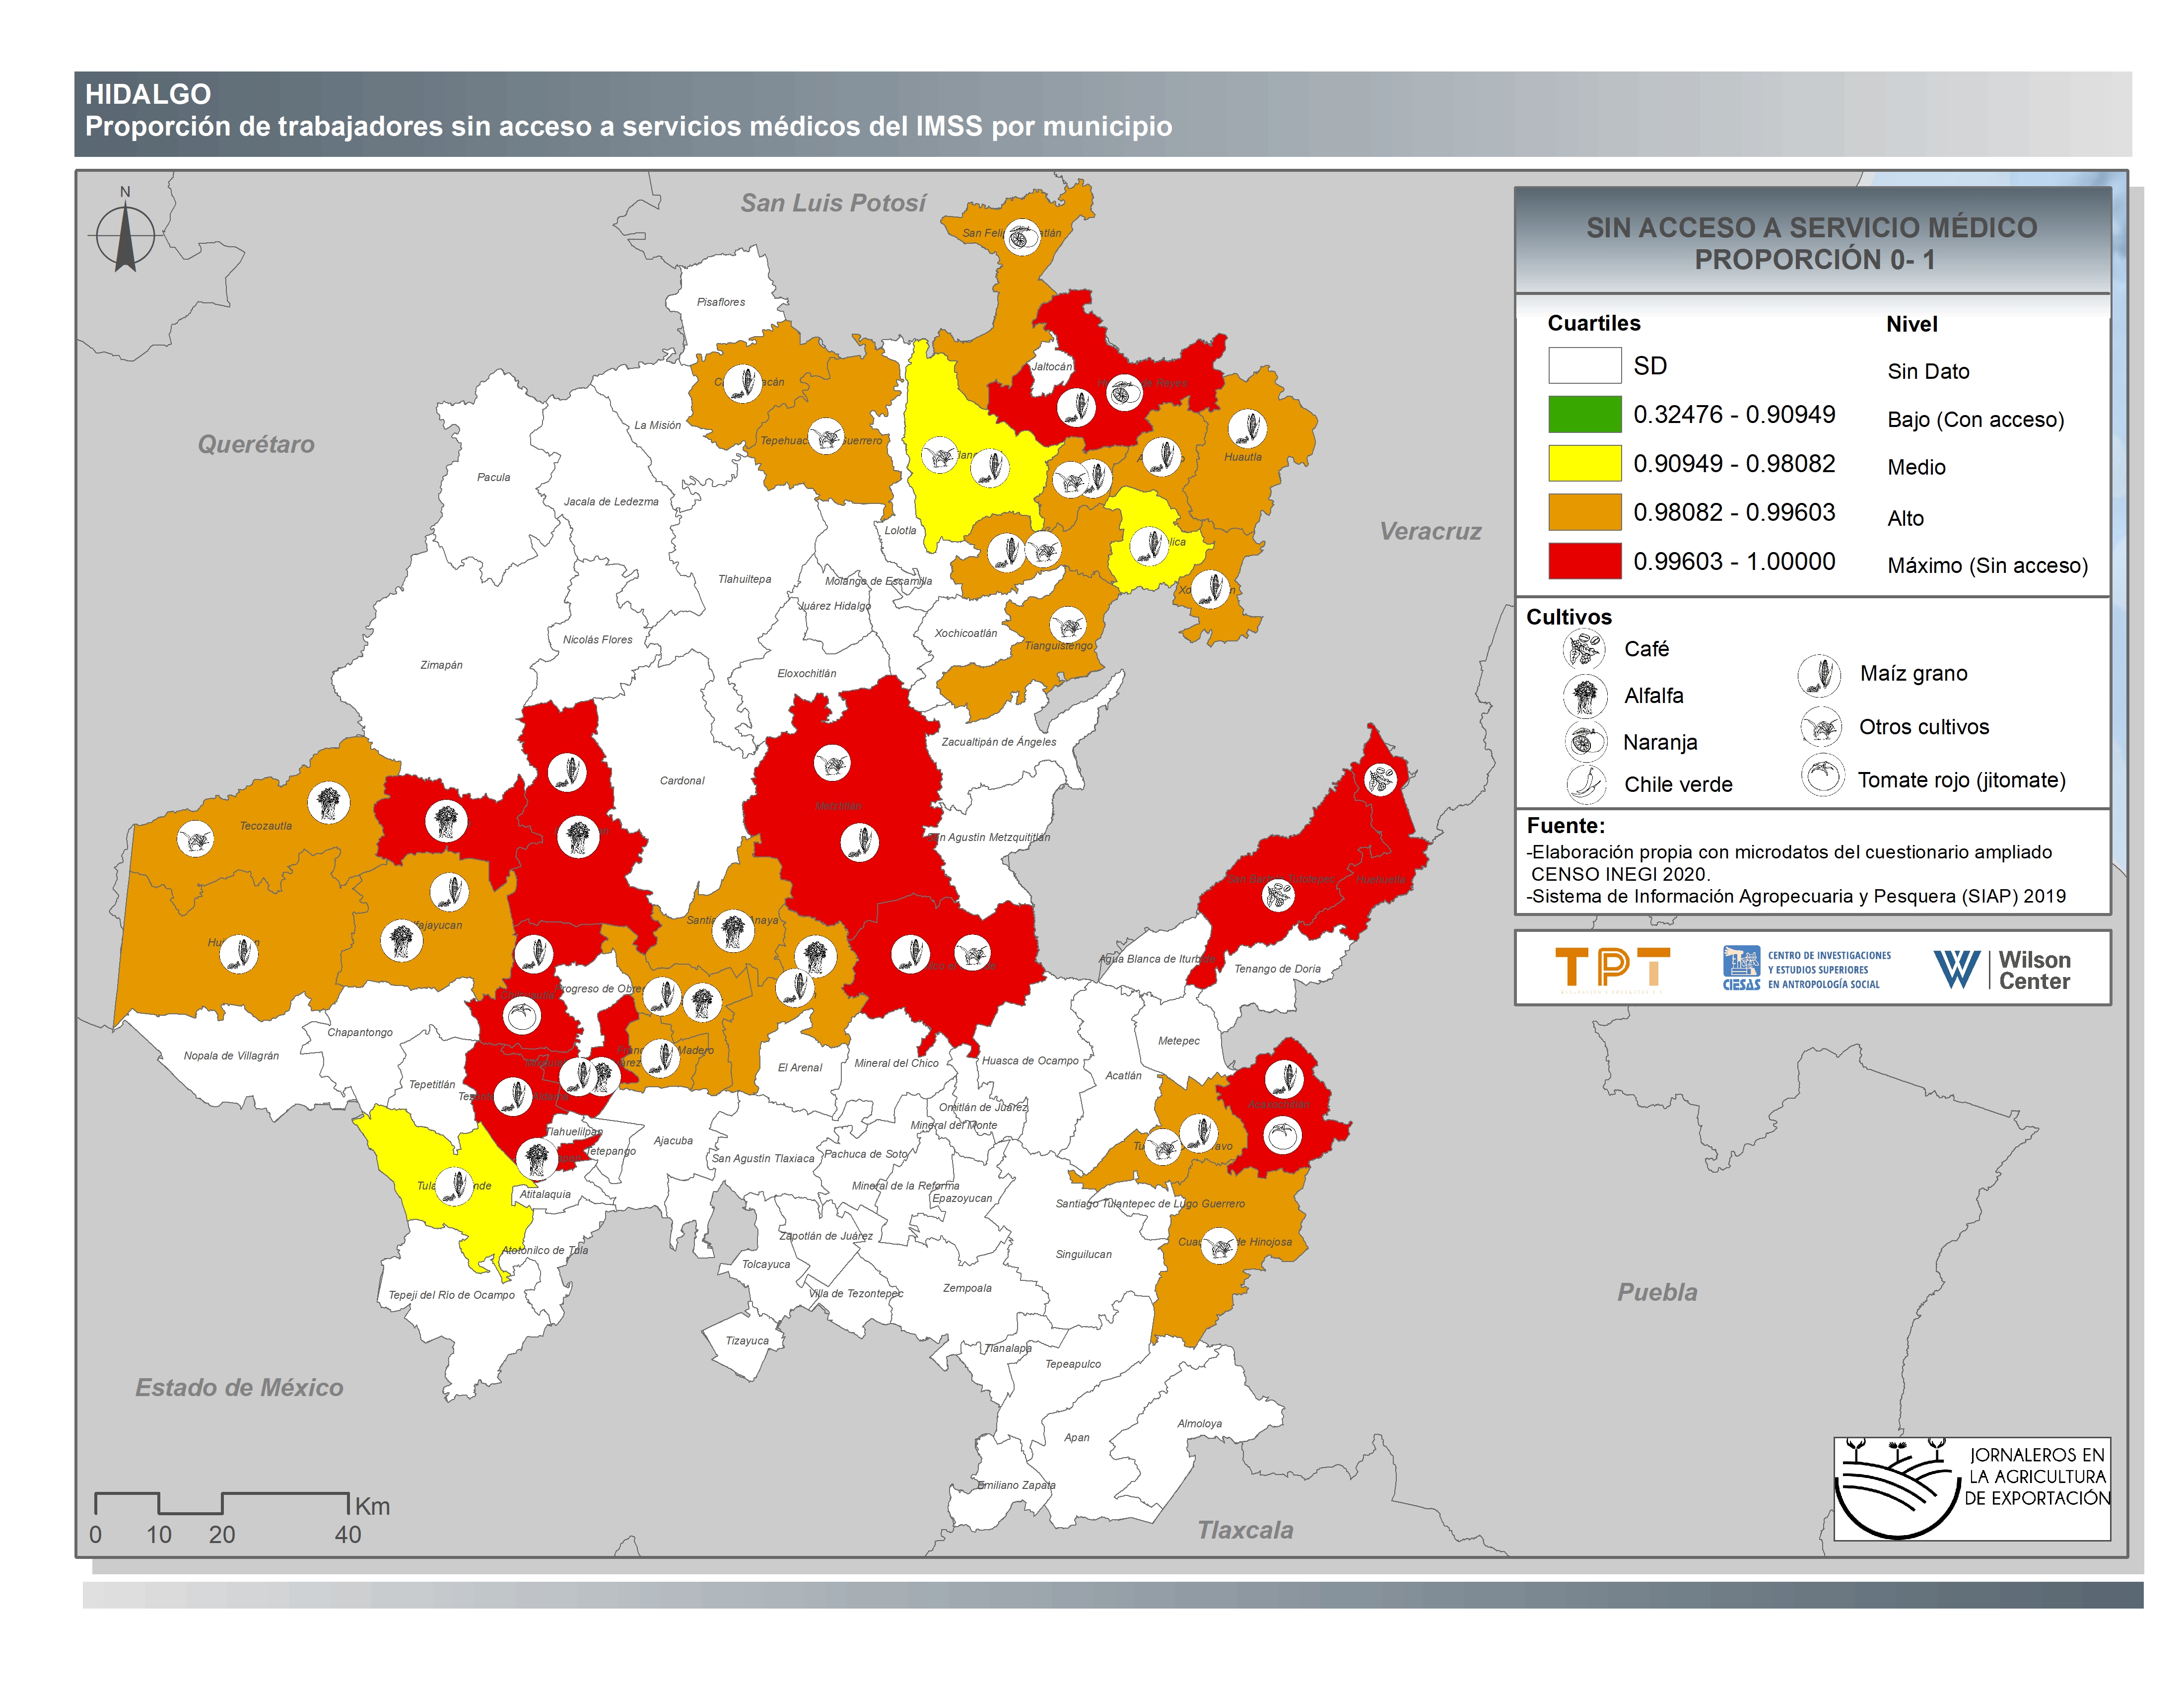Click the Maíz grano icon in legend
This screenshot has width=2184, height=1688.
click(1819, 675)
